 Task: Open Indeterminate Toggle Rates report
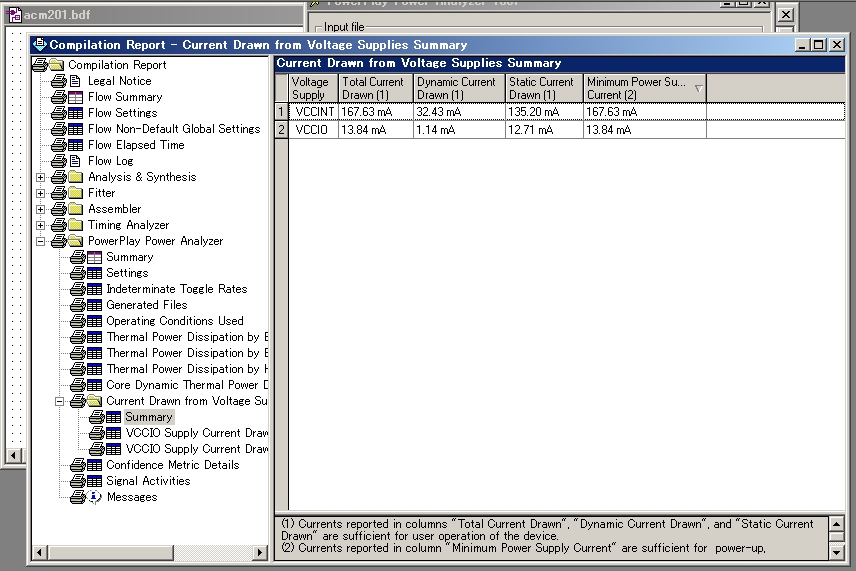176,289
